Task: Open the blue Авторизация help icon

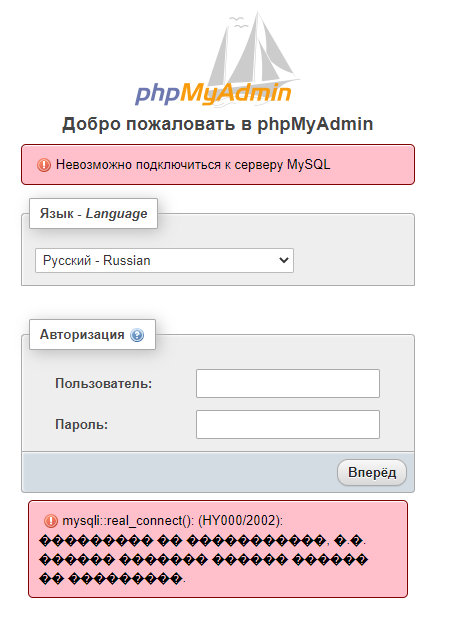Action: (x=137, y=335)
